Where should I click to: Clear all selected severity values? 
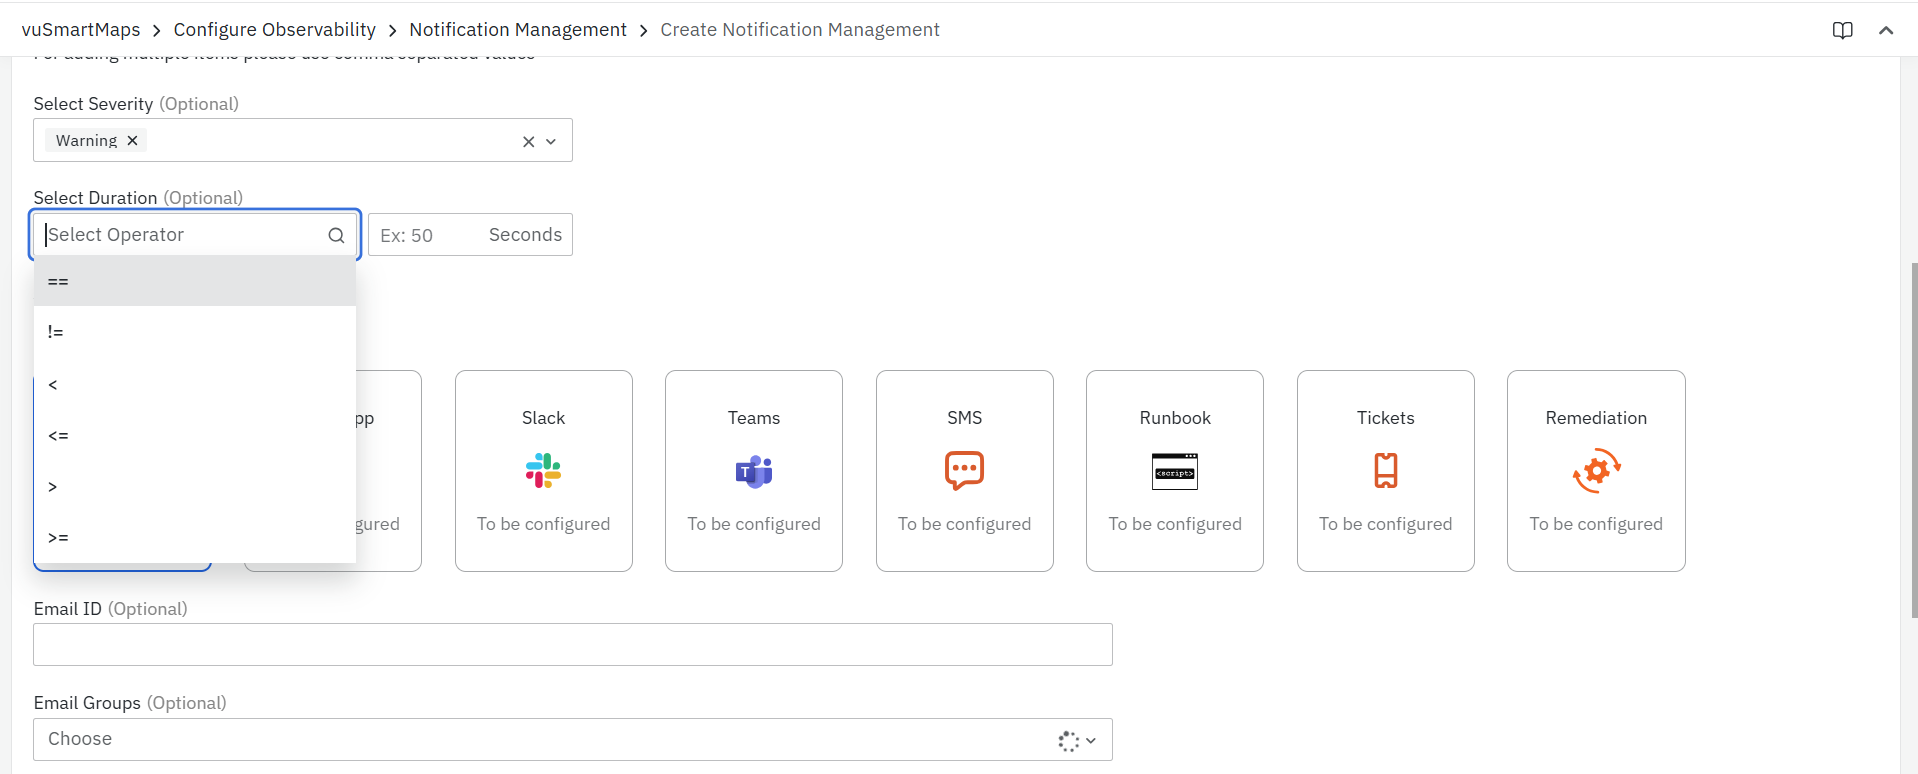528,142
